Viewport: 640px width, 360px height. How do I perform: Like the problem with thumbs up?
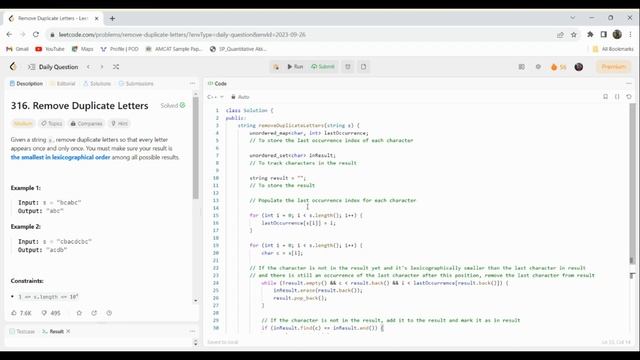tap(21, 313)
